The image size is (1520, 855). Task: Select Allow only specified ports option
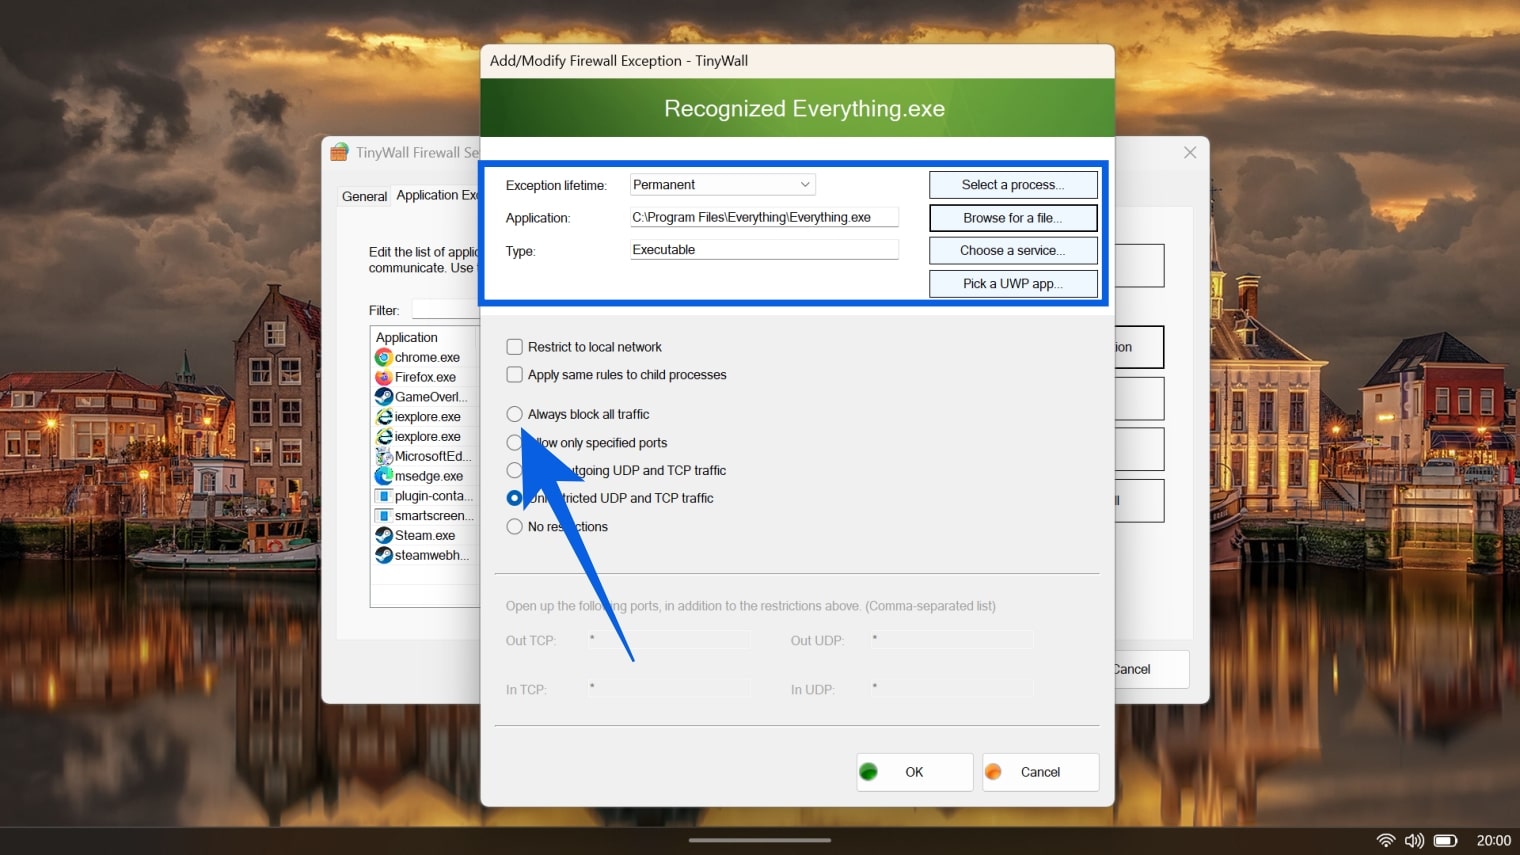pyautogui.click(x=514, y=442)
